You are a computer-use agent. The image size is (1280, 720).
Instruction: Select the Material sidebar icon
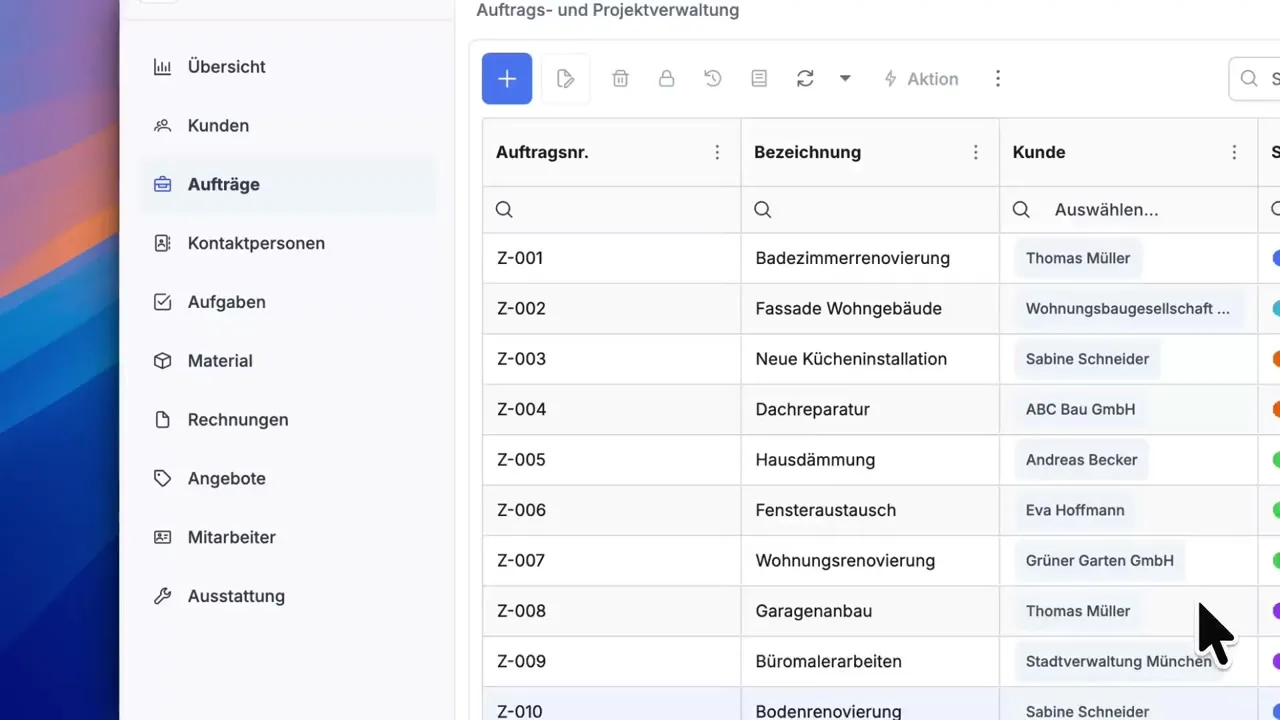tap(163, 361)
